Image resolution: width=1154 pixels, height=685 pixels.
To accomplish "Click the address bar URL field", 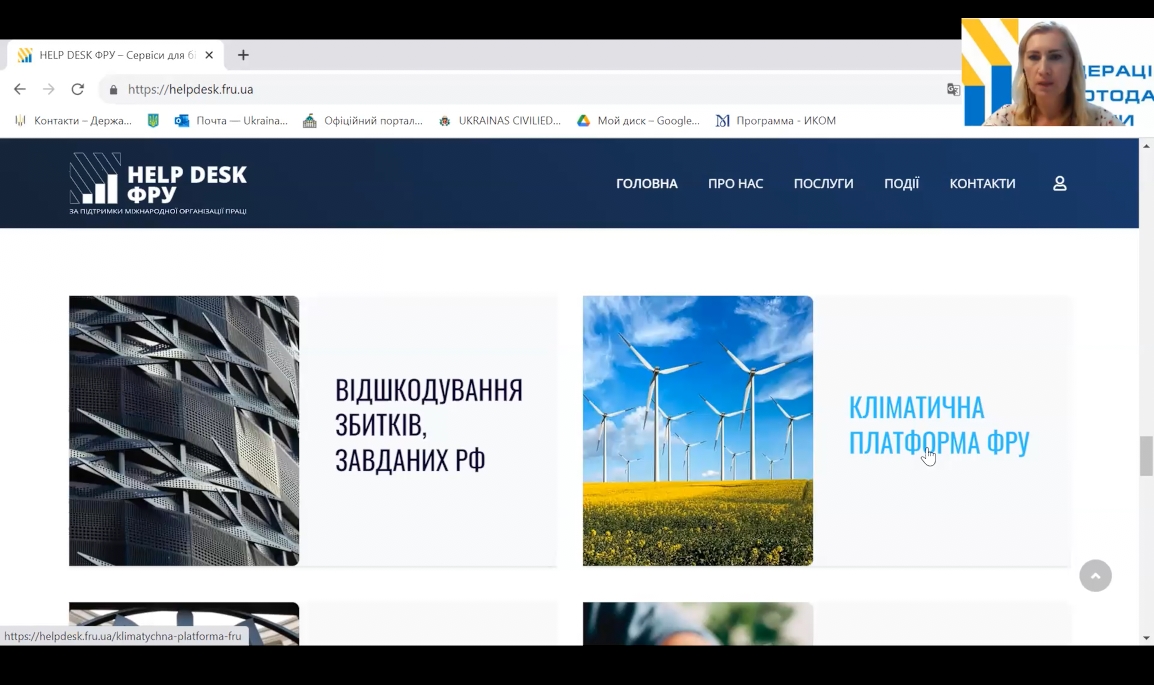I will (x=500, y=89).
